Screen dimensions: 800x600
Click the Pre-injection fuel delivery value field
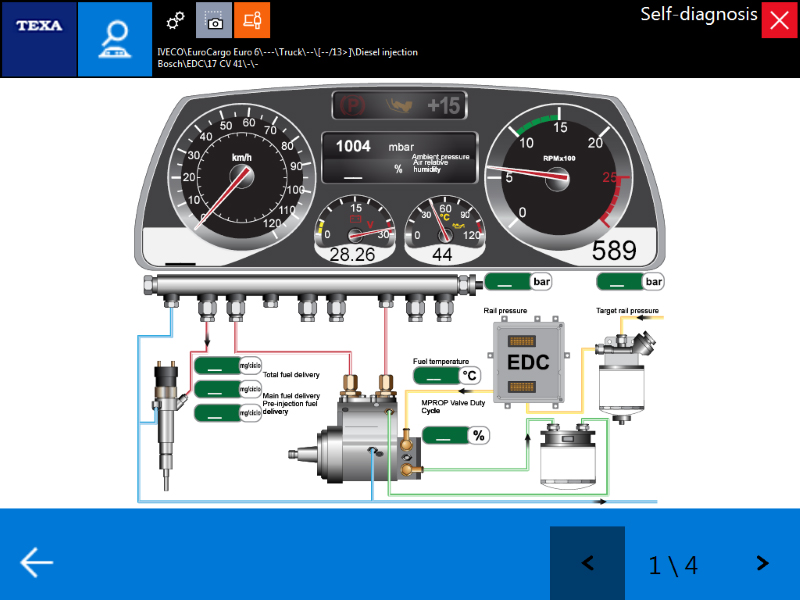point(228,413)
